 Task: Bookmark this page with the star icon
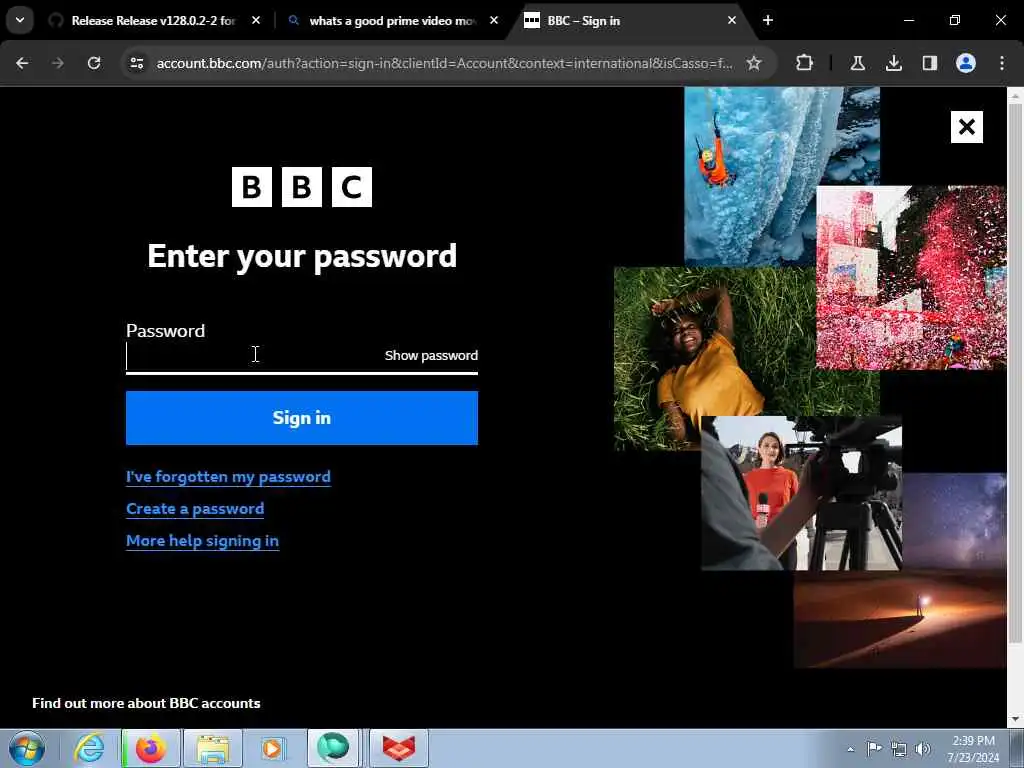click(x=754, y=63)
